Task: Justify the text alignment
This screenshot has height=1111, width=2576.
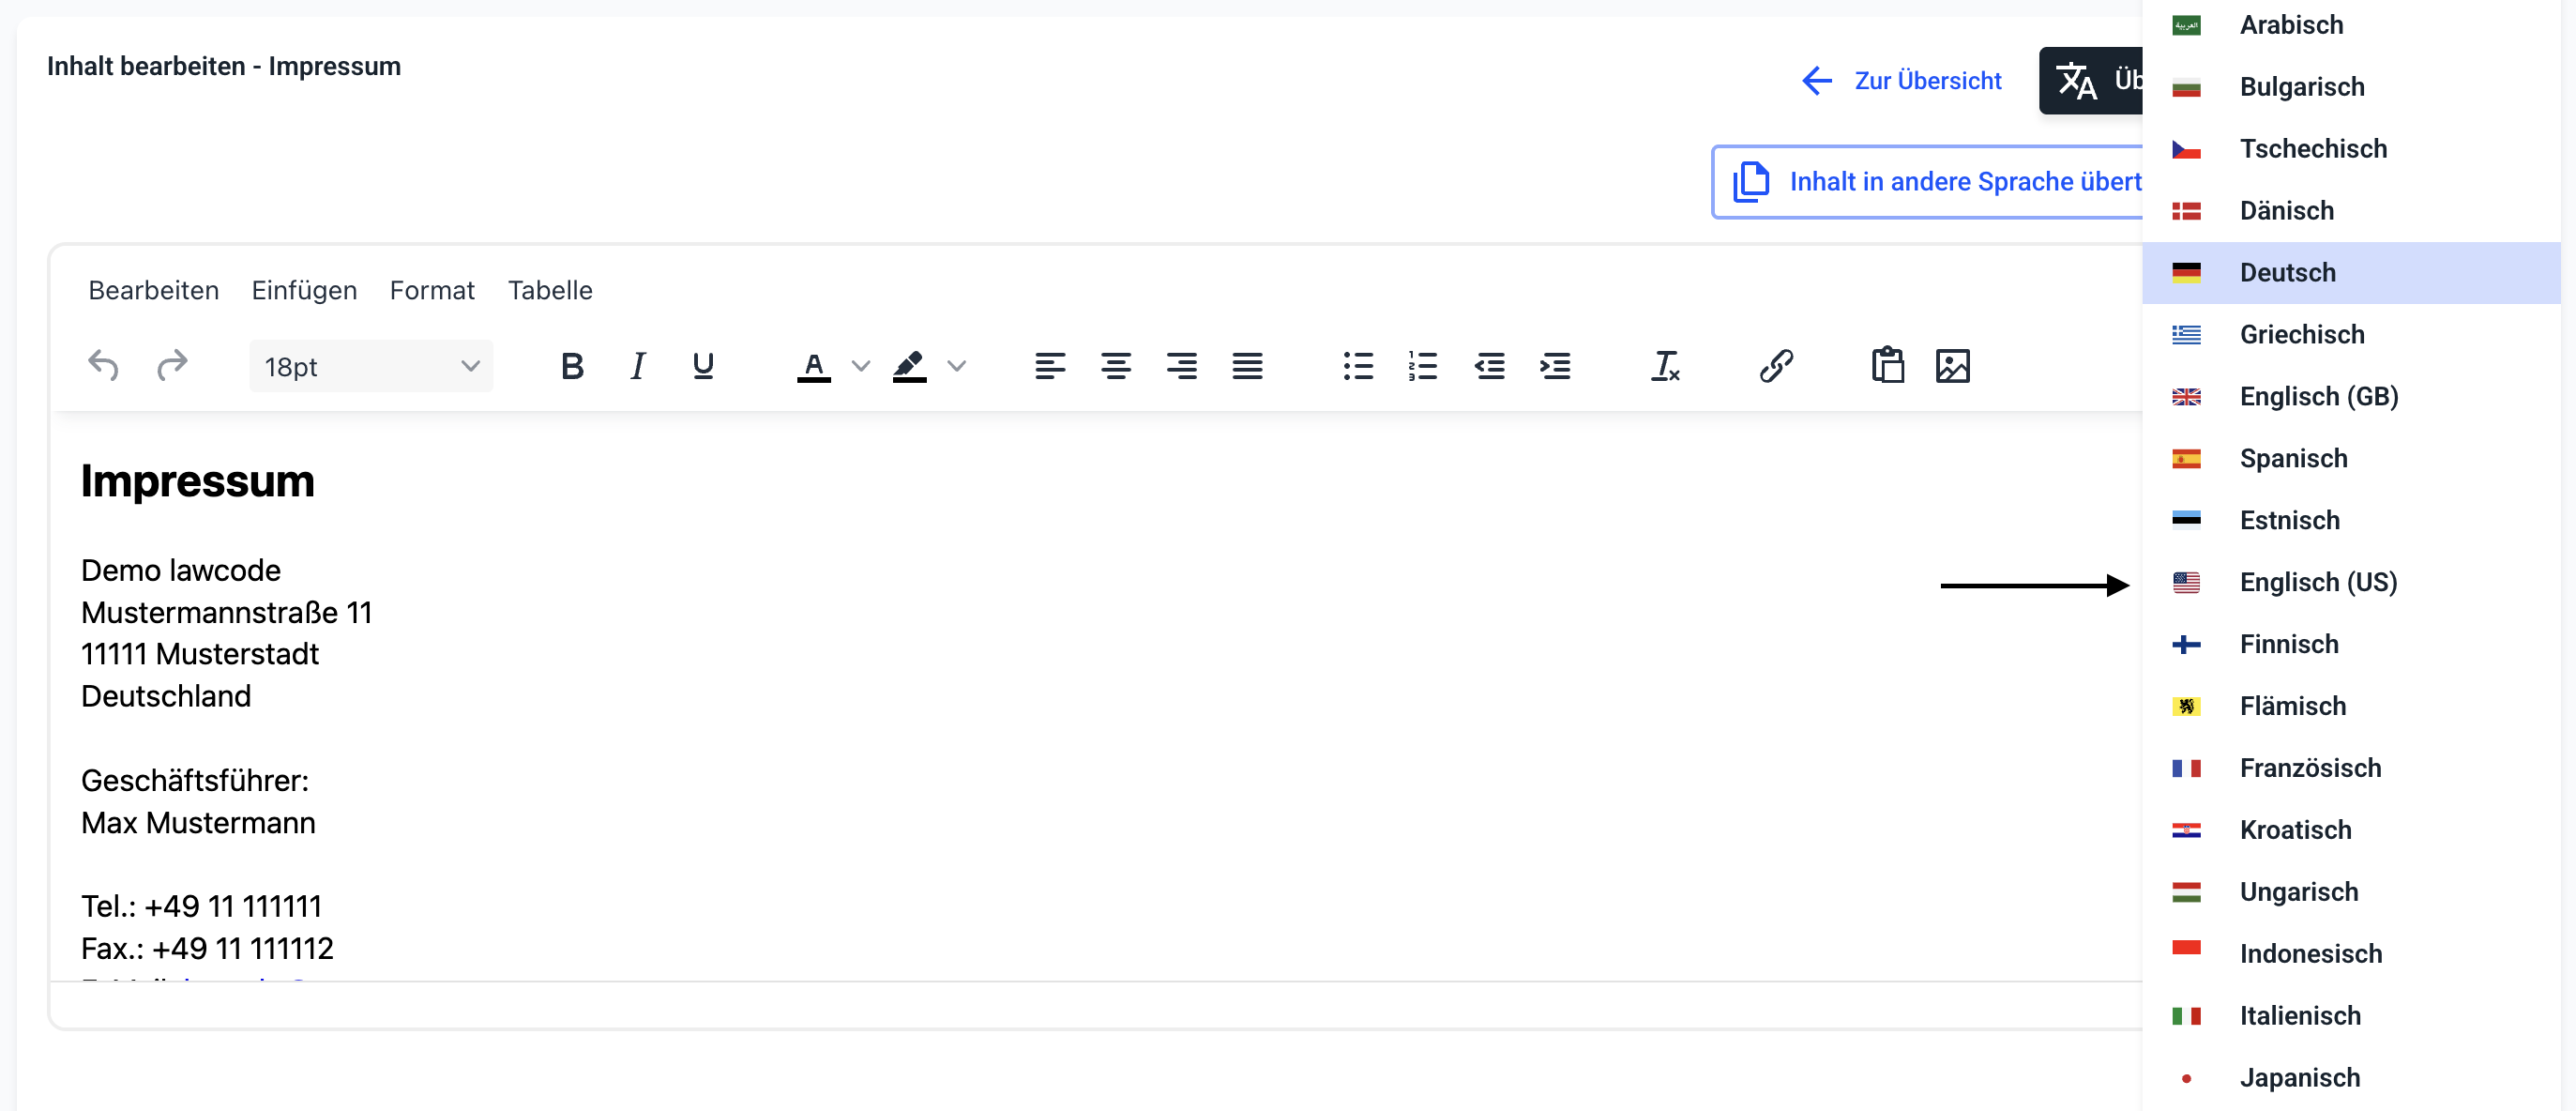Action: 1247,366
